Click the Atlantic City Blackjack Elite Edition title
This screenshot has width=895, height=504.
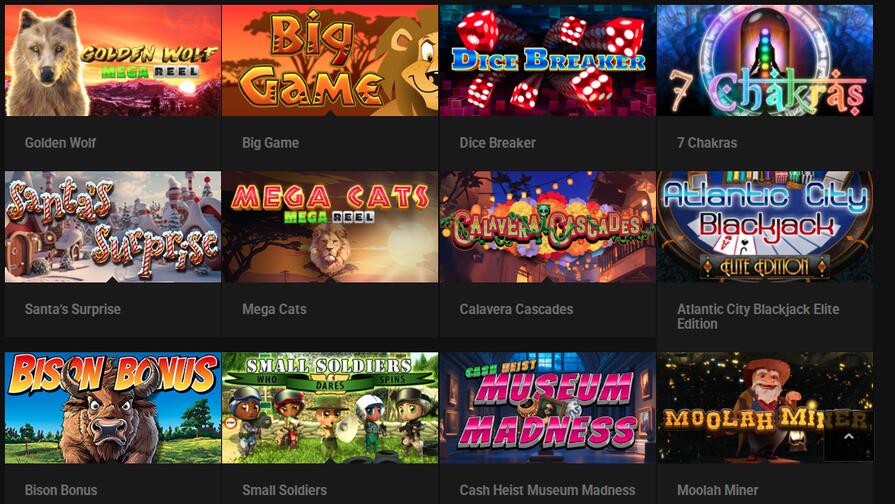758,316
